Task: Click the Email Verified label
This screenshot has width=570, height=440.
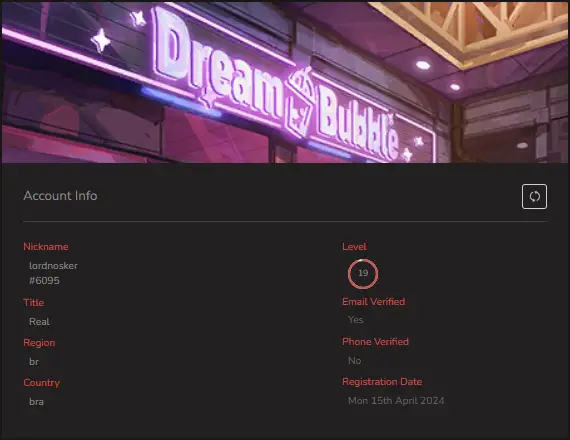Action: coord(374,302)
